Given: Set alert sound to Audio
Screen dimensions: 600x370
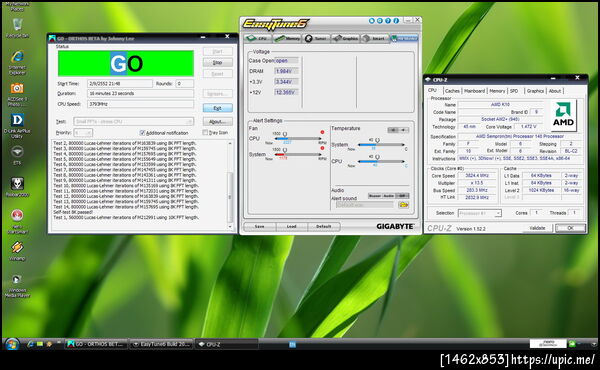Looking at the screenshot, I should coord(388,196).
